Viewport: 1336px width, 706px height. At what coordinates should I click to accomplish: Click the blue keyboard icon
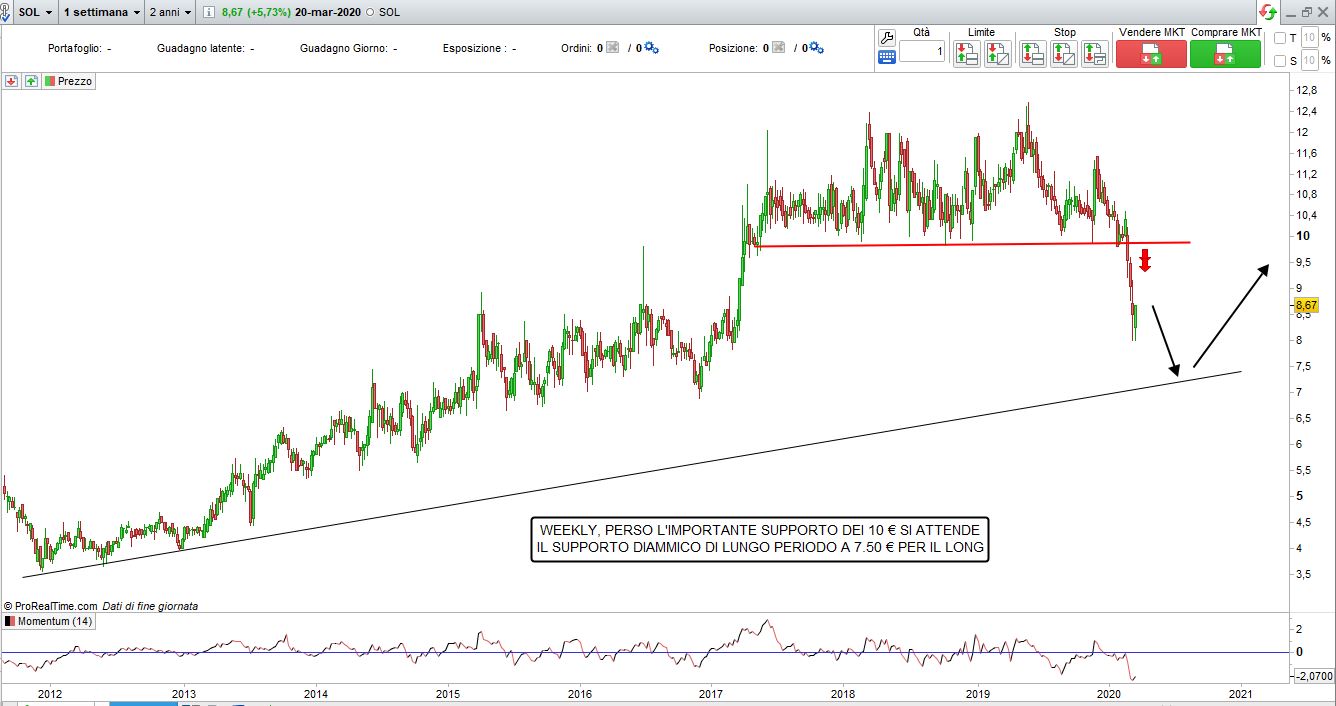click(x=886, y=57)
